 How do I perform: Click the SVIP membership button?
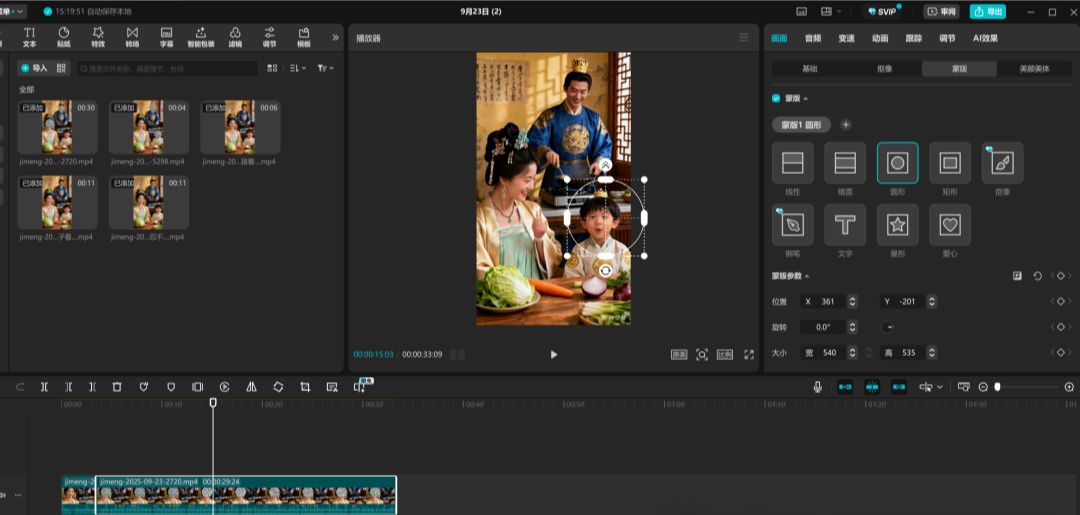[x=884, y=12]
